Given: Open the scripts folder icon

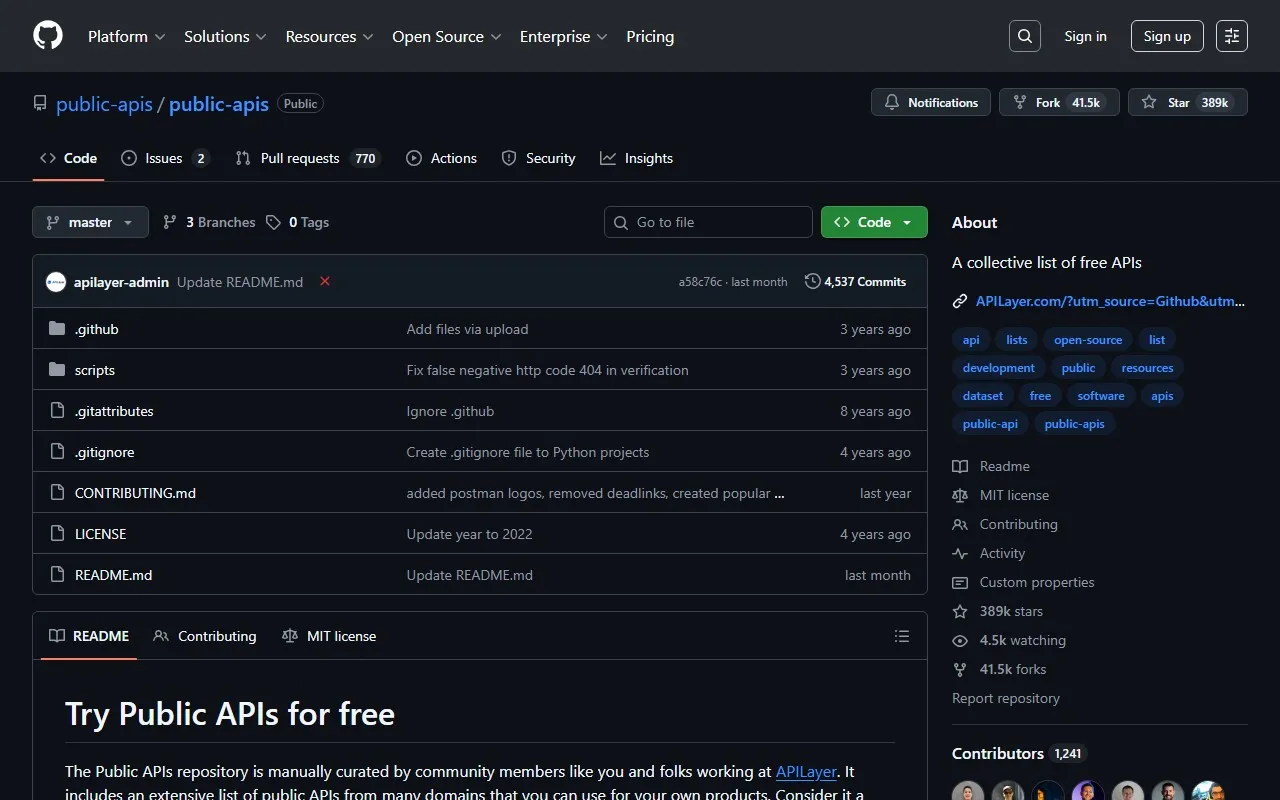Looking at the screenshot, I should [x=57, y=369].
